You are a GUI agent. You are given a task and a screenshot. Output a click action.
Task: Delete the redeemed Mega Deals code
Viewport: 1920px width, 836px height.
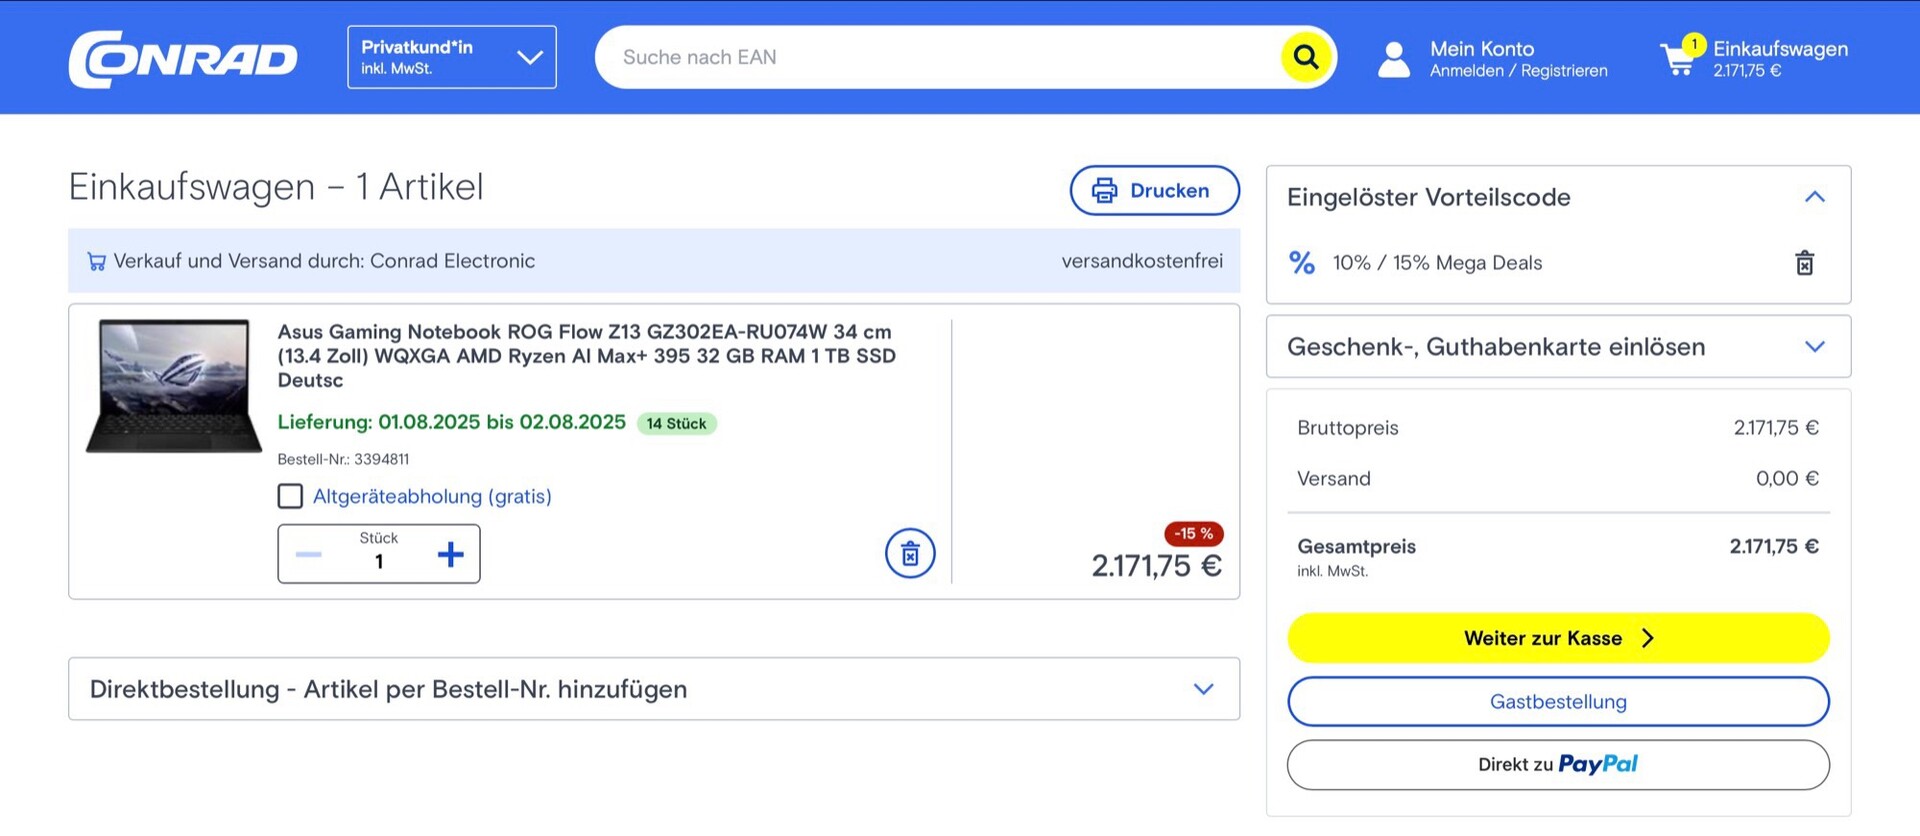click(x=1804, y=263)
